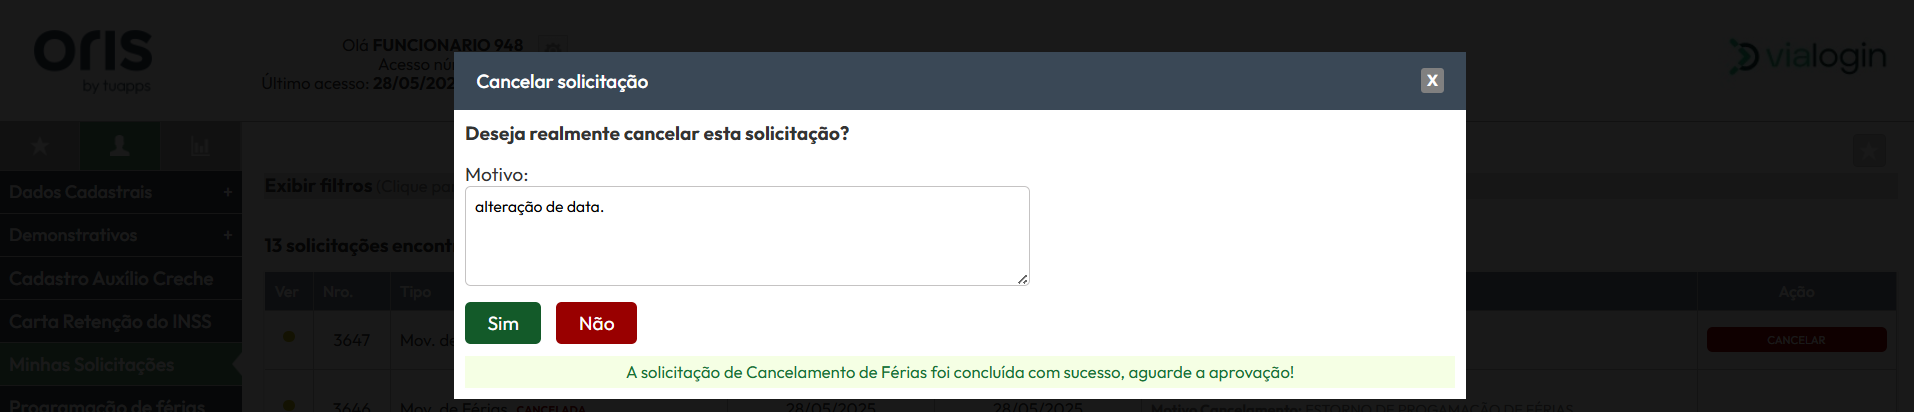Viewport: 1914px width, 412px height.
Task: Select the user profile tab icon
Action: [x=120, y=146]
